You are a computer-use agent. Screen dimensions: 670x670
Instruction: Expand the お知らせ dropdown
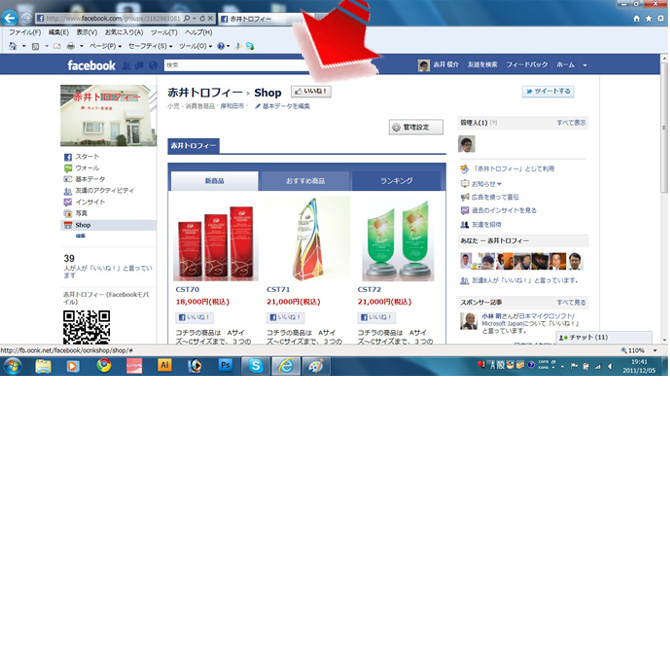487,183
